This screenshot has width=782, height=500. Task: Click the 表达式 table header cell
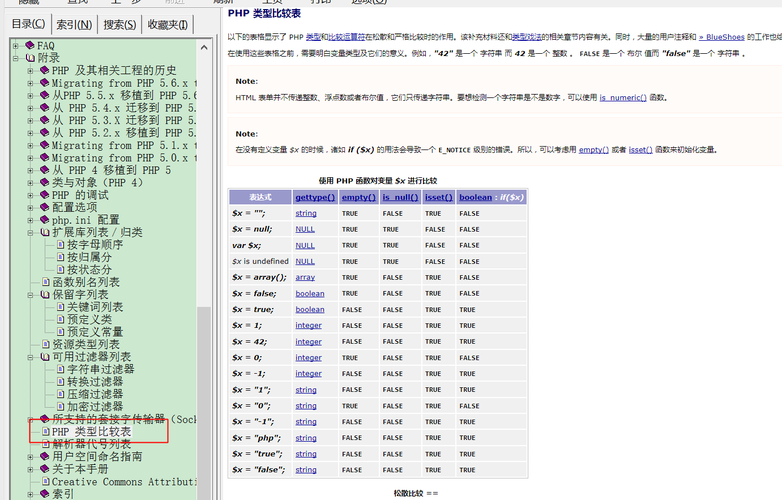click(260, 197)
